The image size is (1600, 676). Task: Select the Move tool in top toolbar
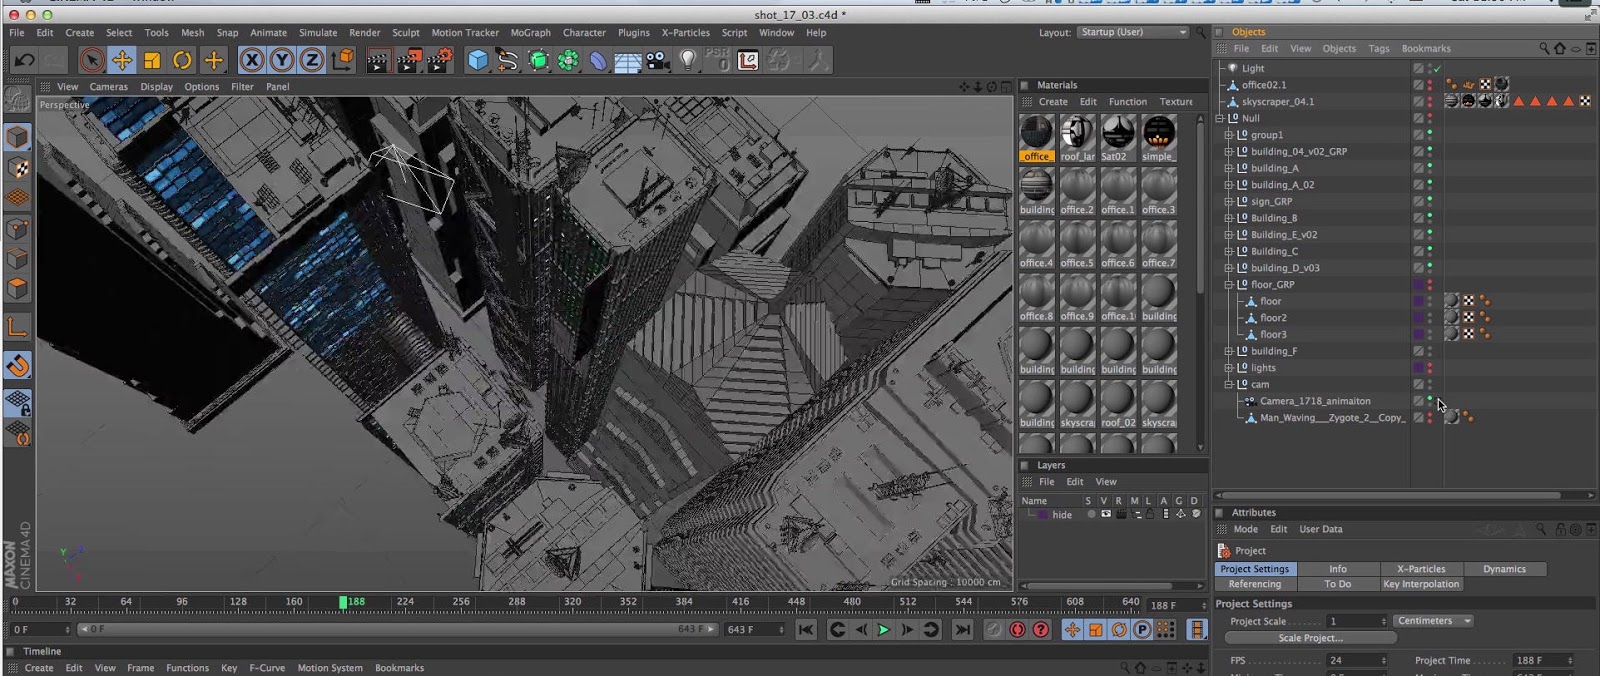(x=122, y=61)
